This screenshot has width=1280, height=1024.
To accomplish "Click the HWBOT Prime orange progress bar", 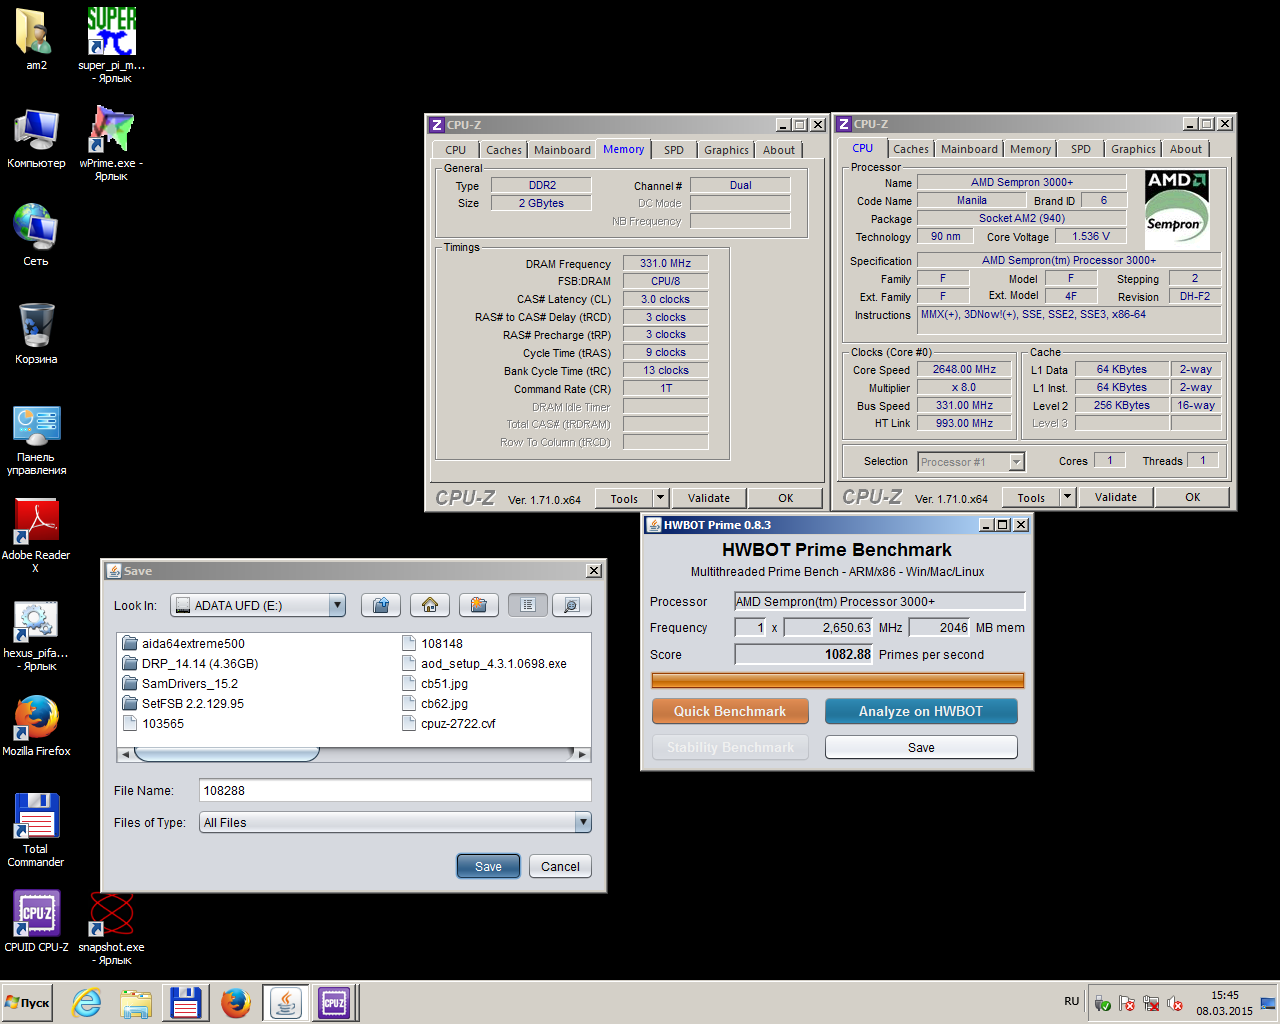I will (838, 681).
